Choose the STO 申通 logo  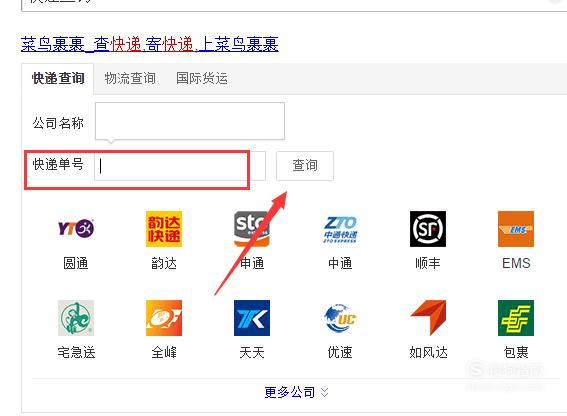pos(252,229)
